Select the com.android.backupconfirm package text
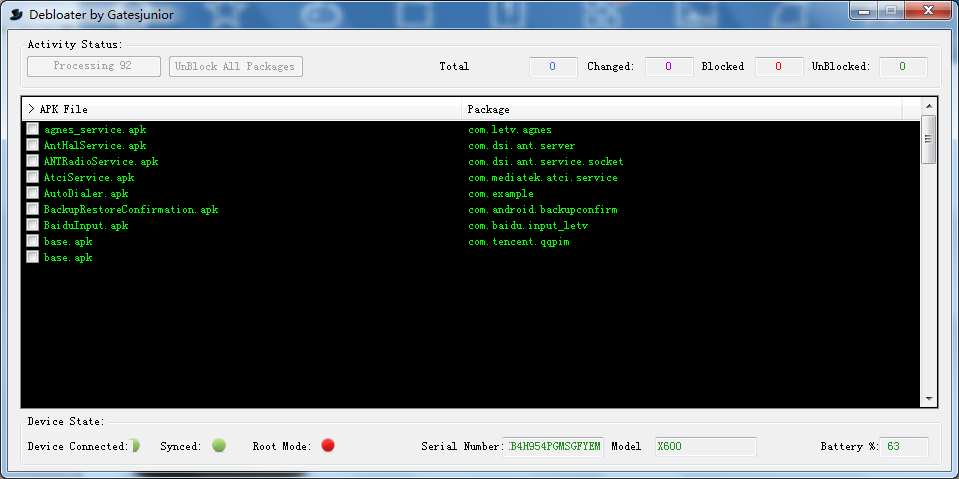 click(x=543, y=209)
